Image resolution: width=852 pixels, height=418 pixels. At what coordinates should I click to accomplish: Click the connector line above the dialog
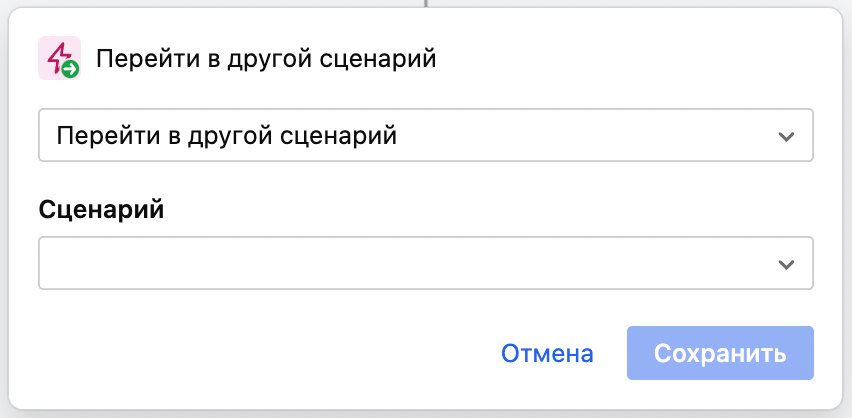[426, 3]
